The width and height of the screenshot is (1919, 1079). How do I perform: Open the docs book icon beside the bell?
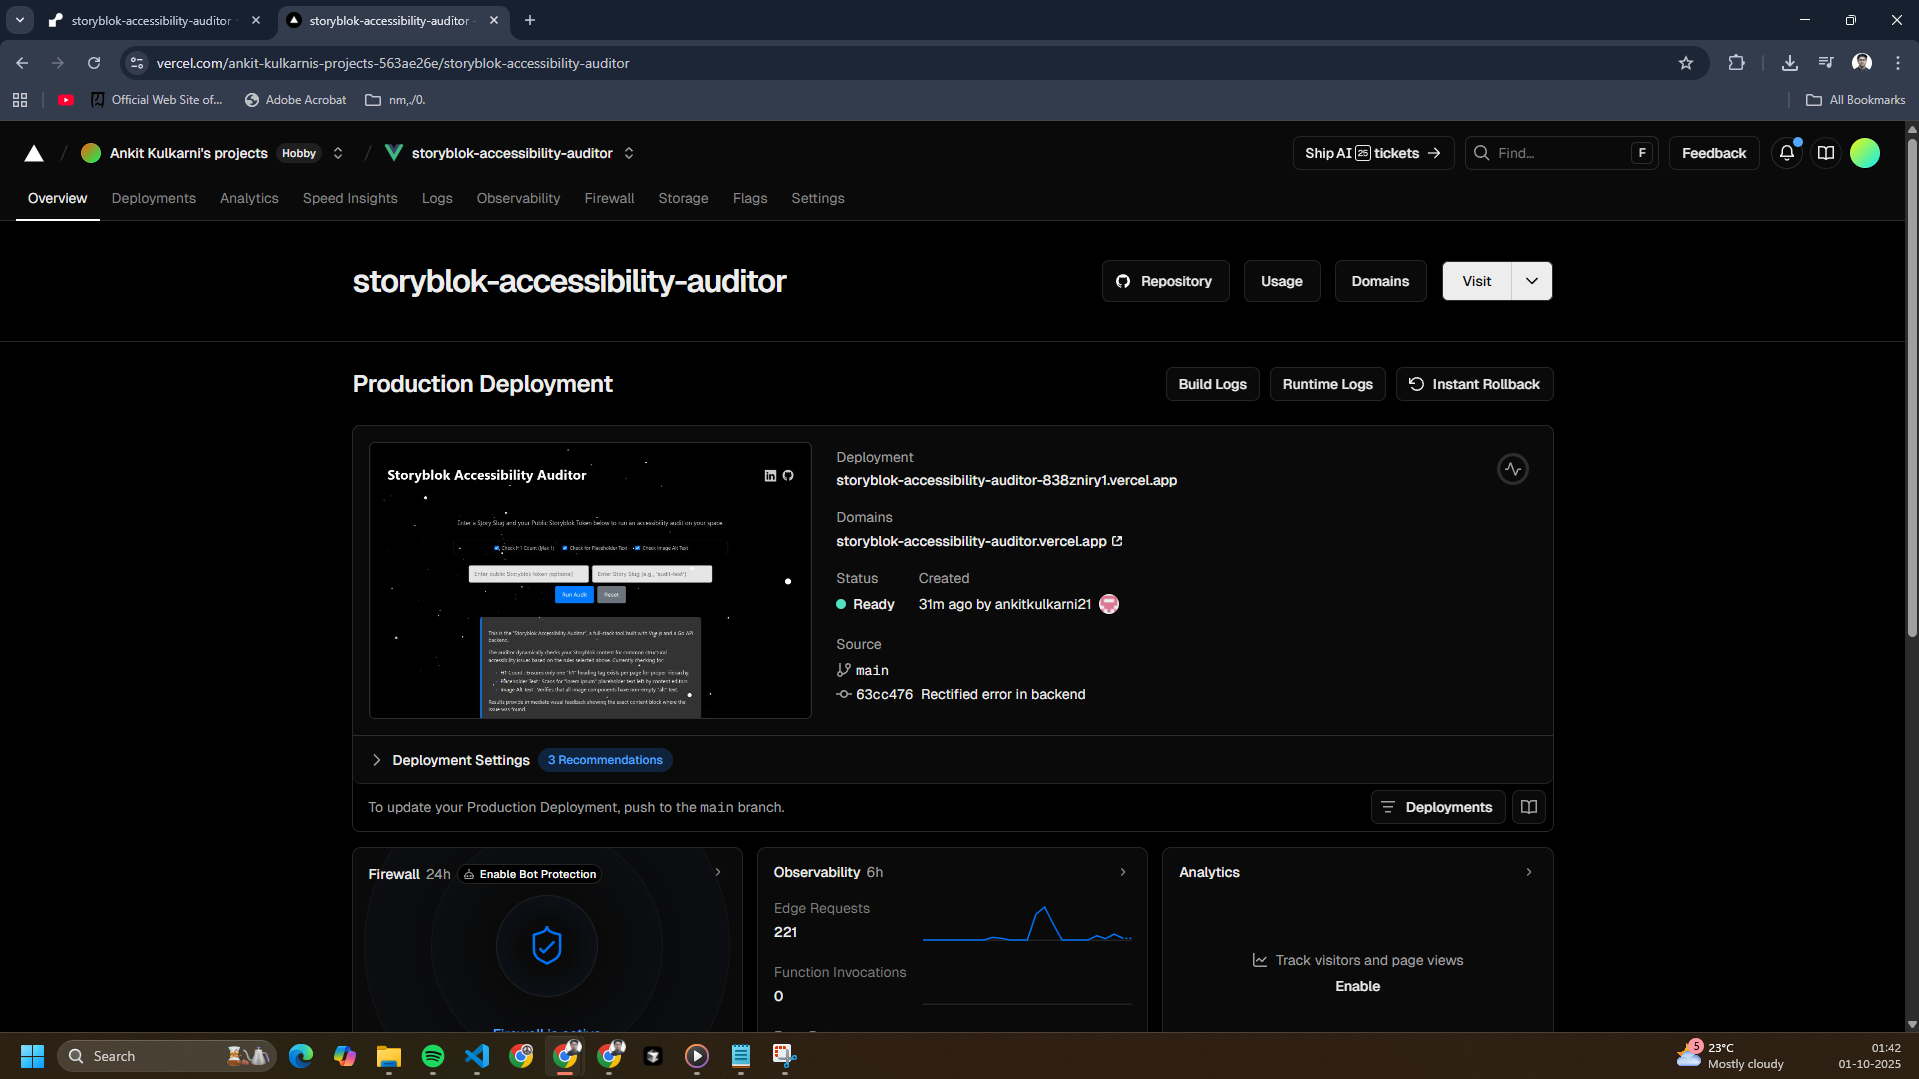click(1826, 153)
